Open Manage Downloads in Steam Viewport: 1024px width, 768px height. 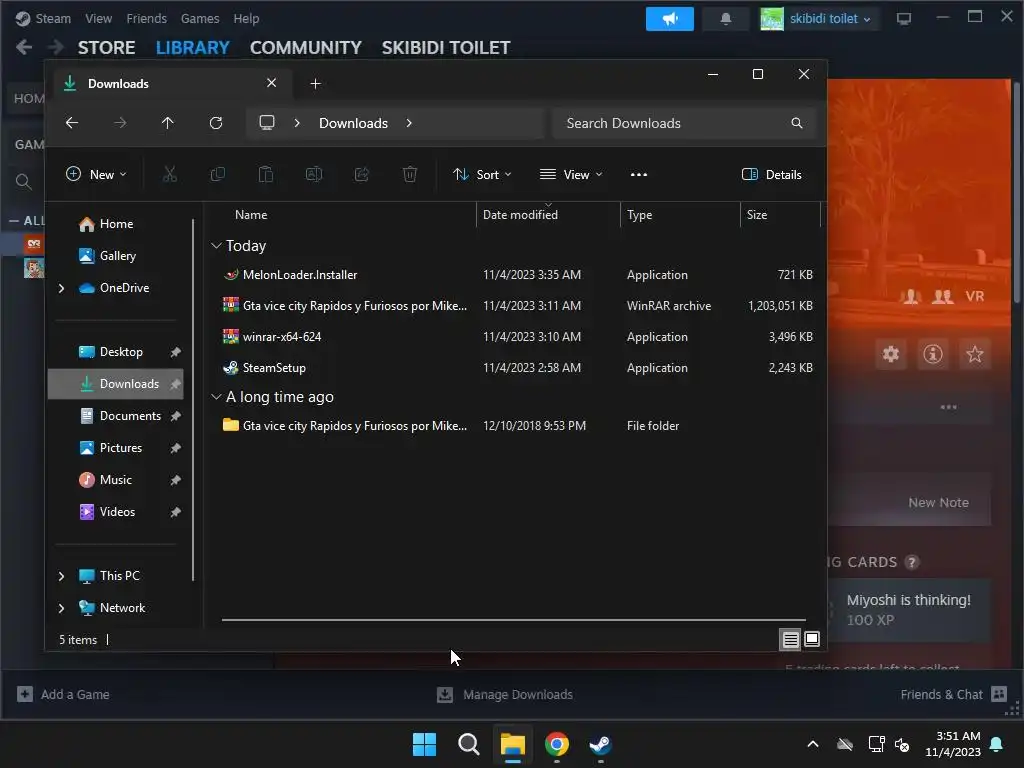pos(505,694)
